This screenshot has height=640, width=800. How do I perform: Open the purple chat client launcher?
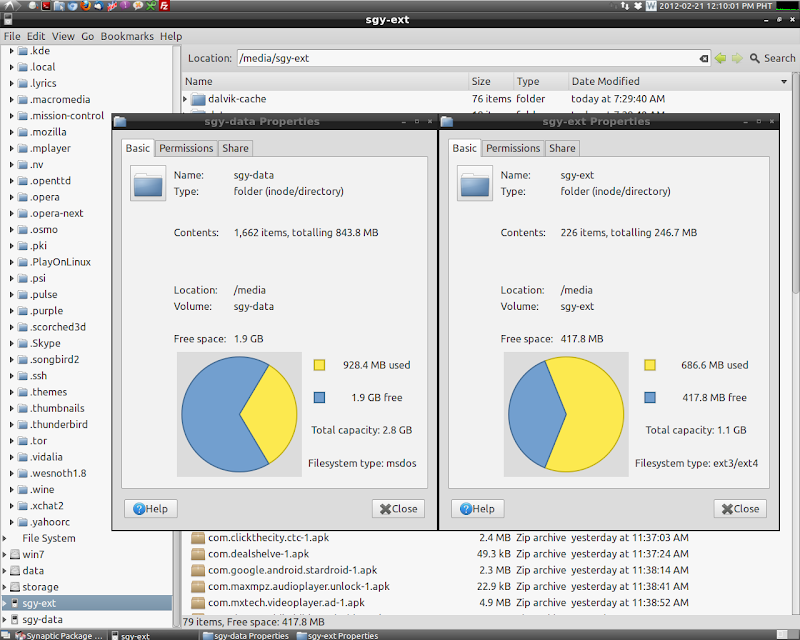(x=124, y=6)
